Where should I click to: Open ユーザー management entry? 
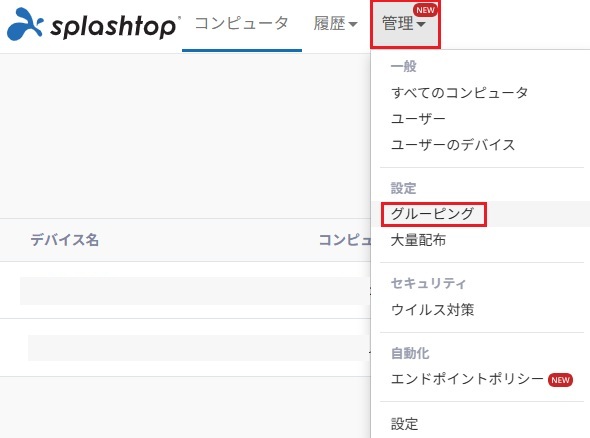(418, 119)
